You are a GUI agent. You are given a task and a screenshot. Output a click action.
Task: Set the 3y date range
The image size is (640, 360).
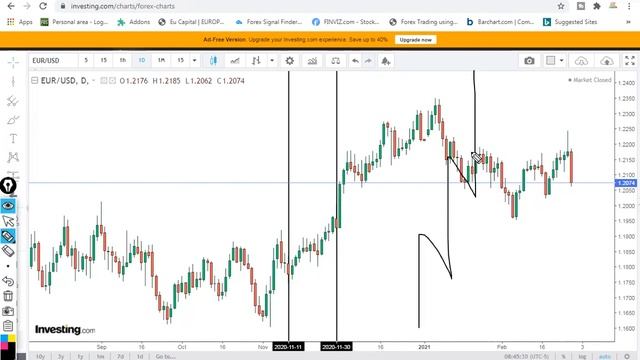61,356
